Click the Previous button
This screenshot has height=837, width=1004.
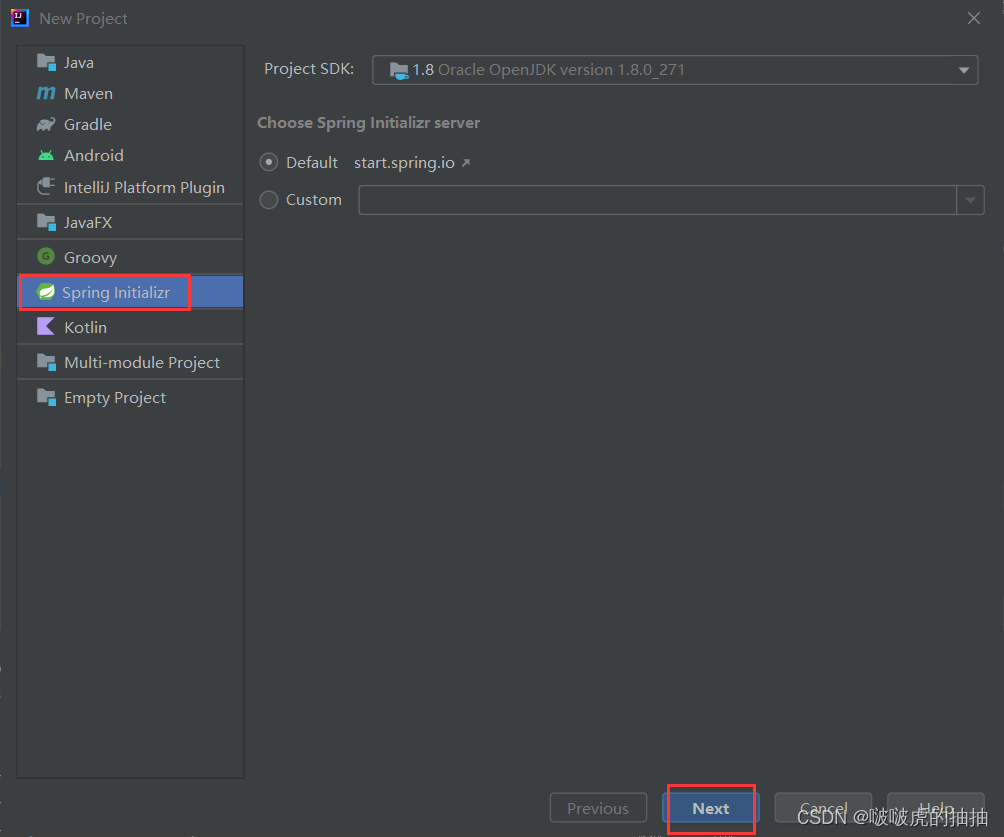tap(598, 808)
